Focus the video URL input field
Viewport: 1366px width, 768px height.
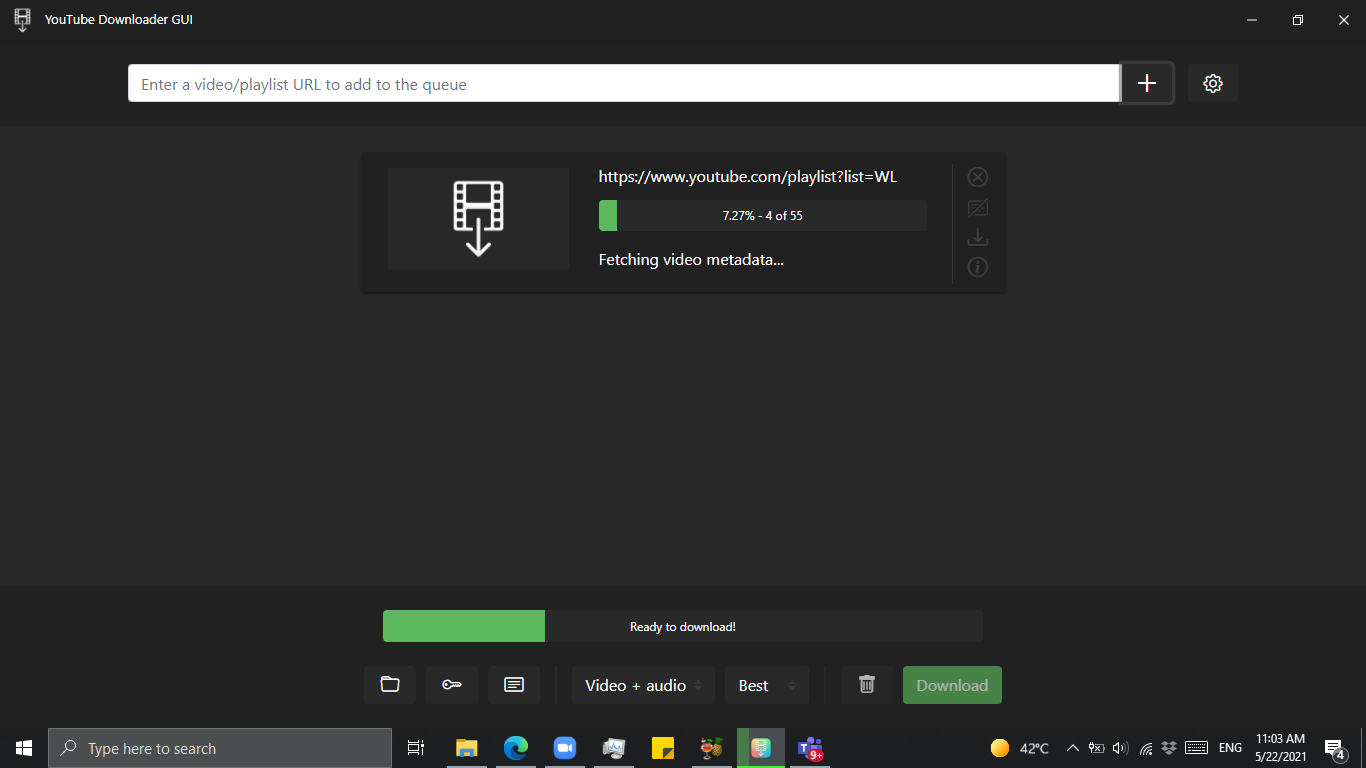(x=620, y=84)
